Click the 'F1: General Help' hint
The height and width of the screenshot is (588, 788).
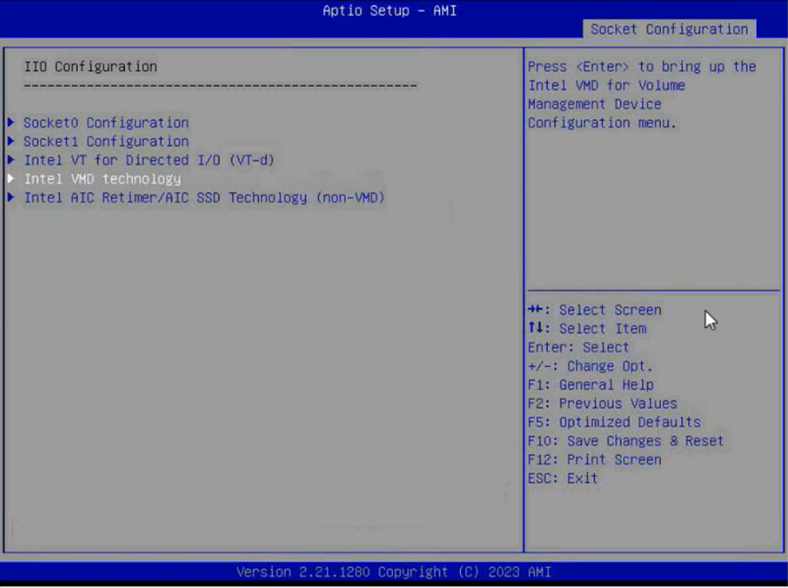tap(591, 385)
